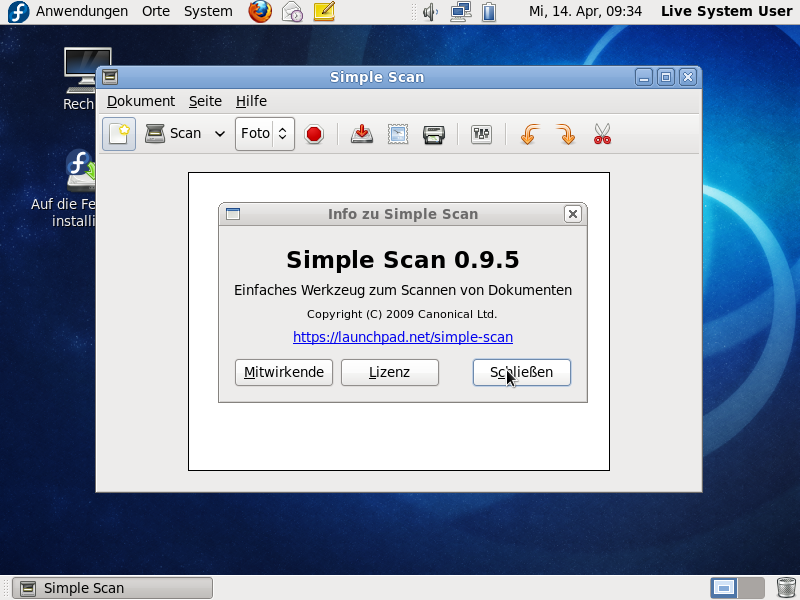Select the scissors crop tool
800x600 pixels.
[603, 134]
